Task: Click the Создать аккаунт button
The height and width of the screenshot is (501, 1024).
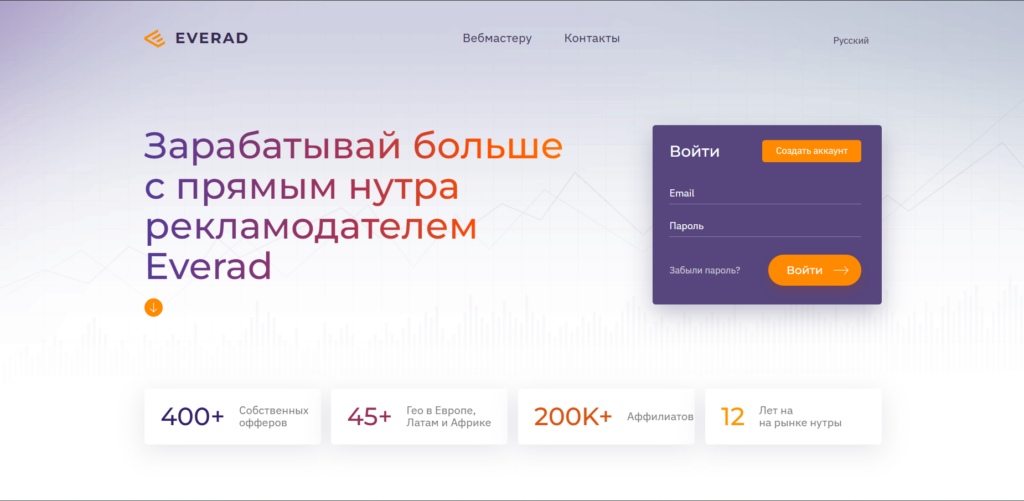Action: (811, 151)
